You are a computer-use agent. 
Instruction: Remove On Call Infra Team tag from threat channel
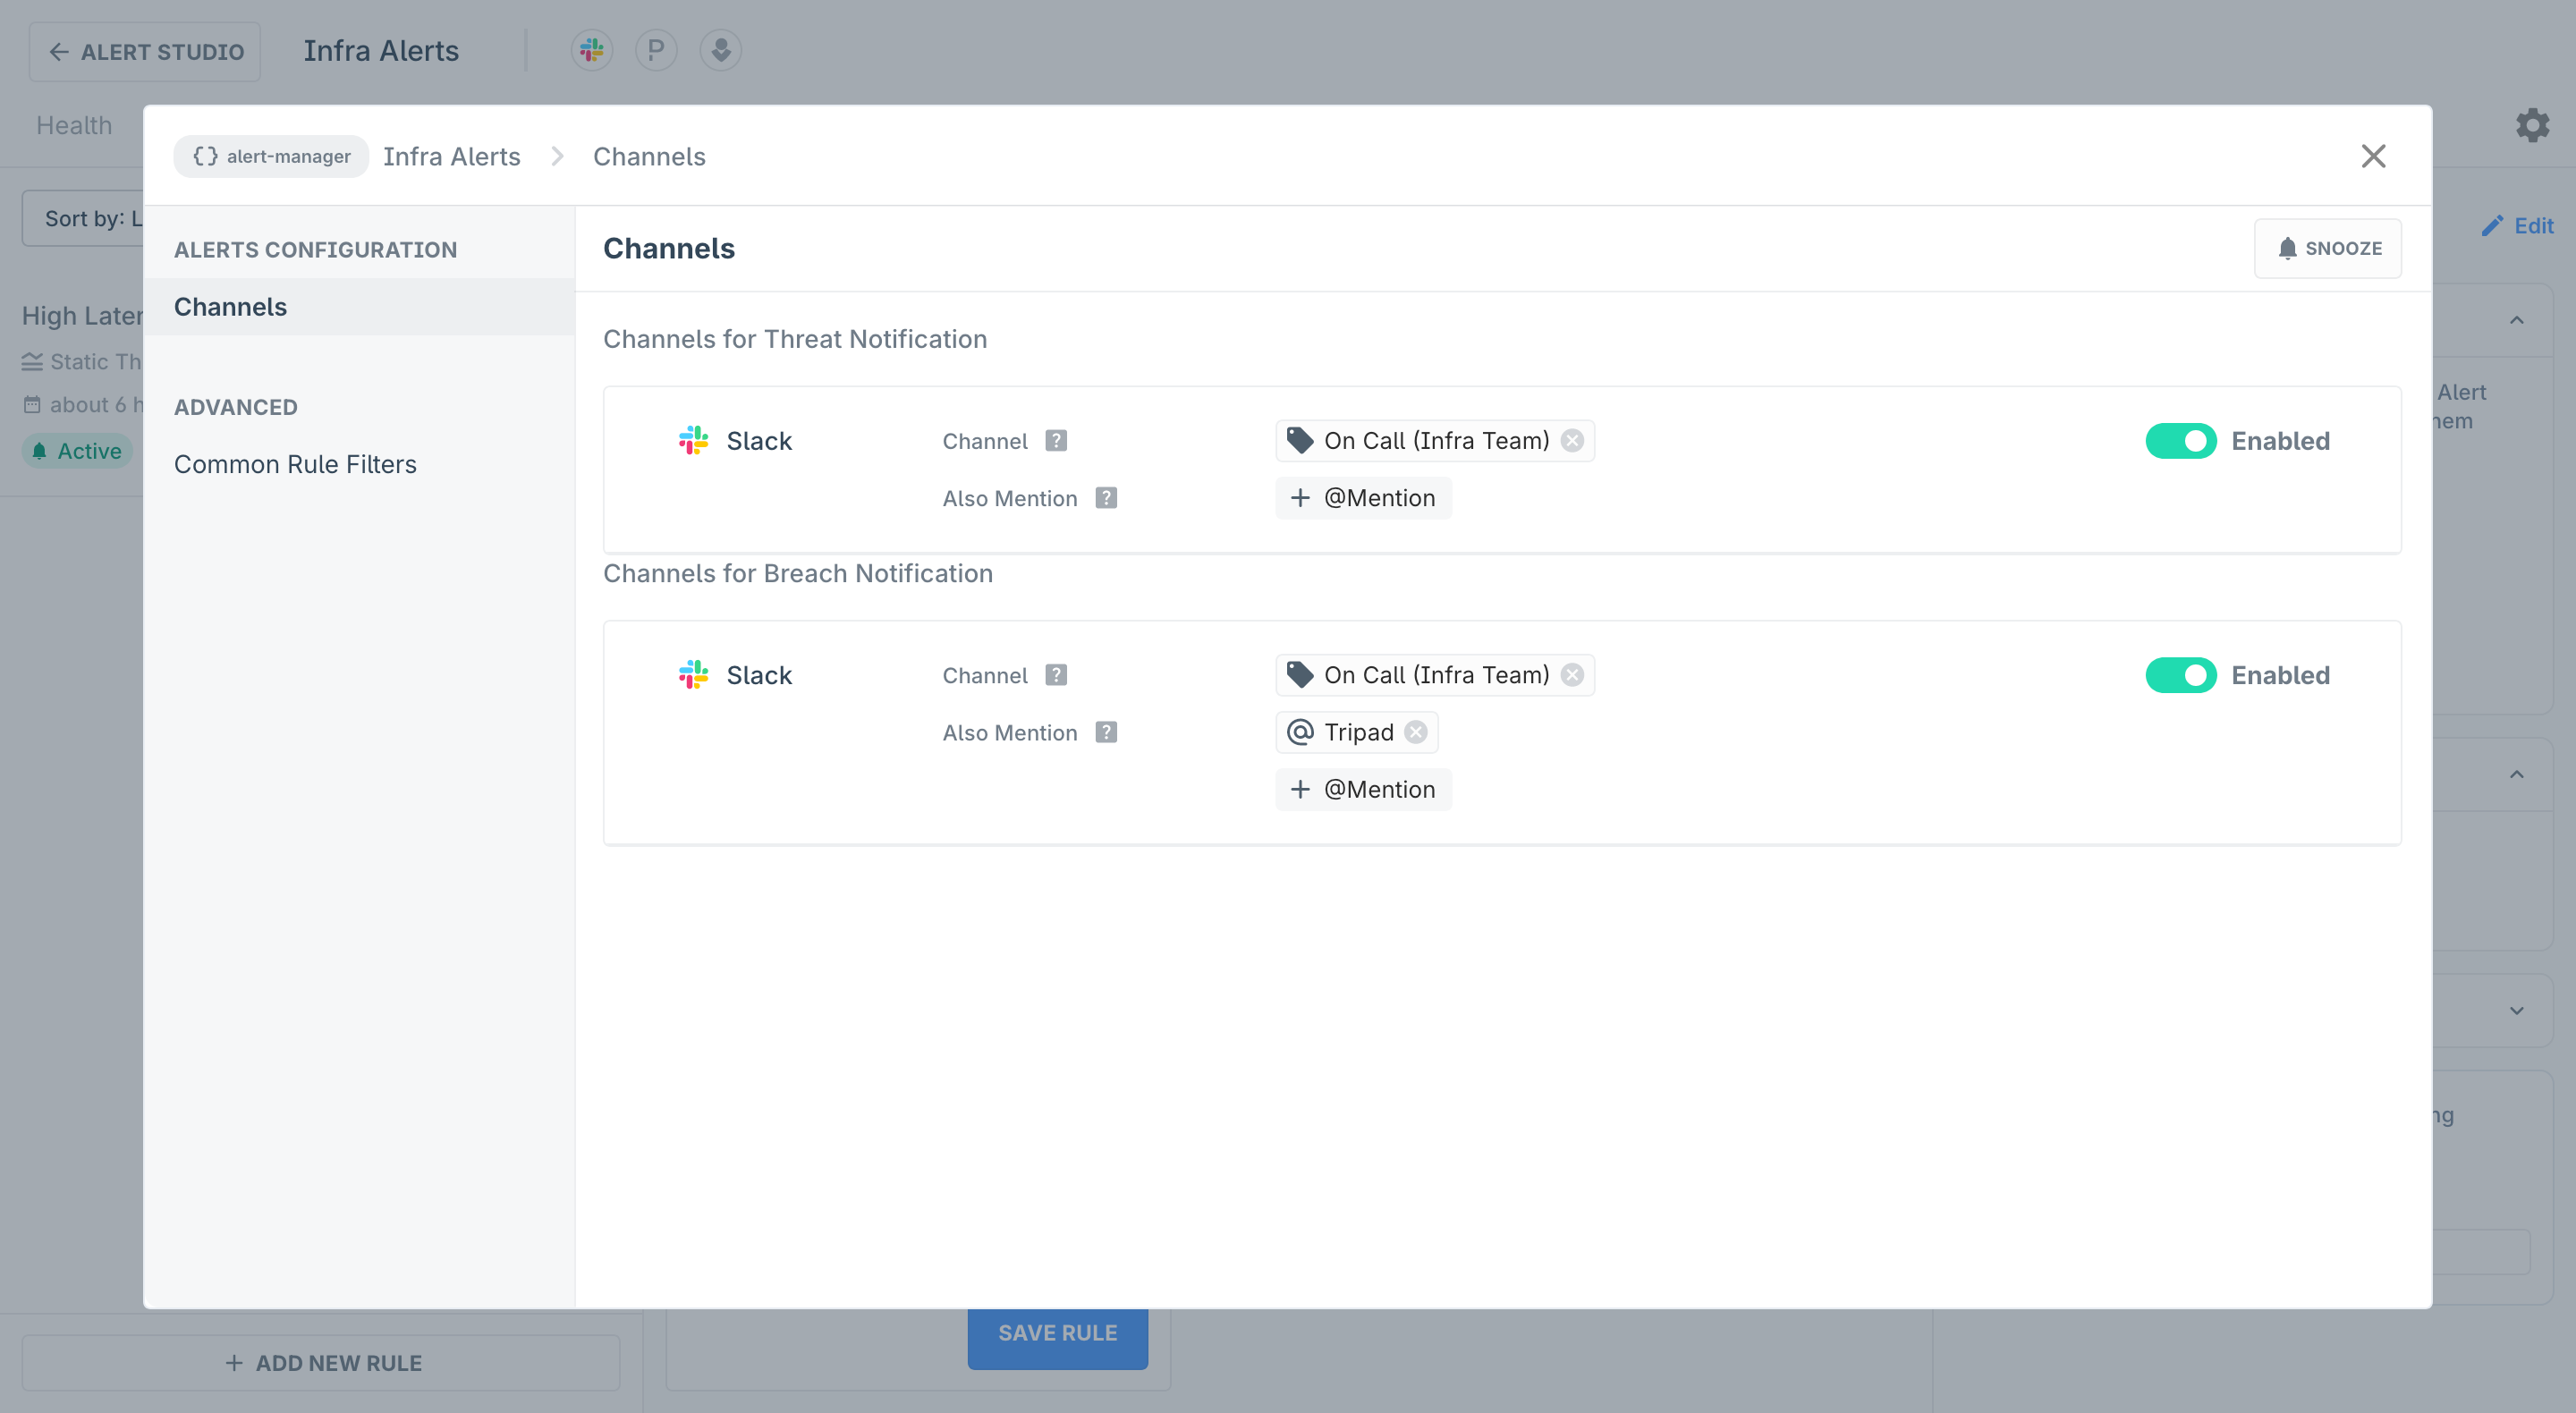1571,440
